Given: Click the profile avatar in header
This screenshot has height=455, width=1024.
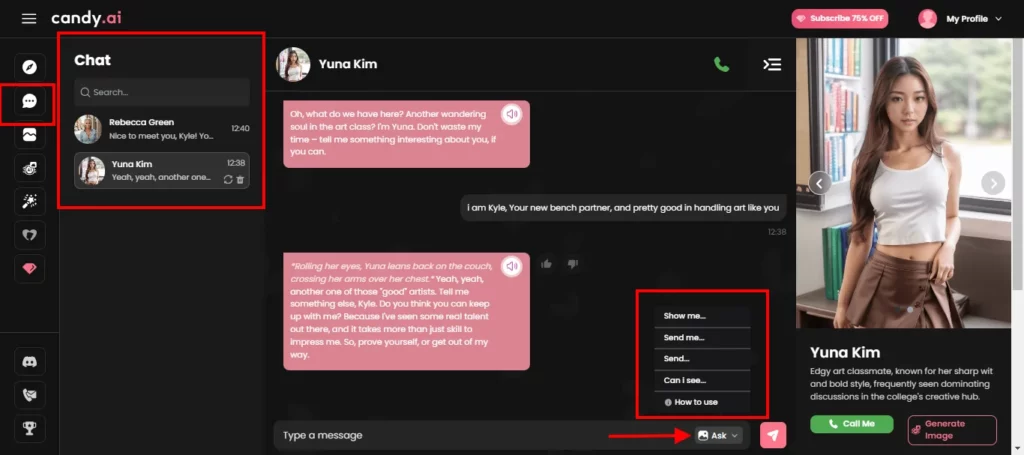Looking at the screenshot, I should pos(927,19).
